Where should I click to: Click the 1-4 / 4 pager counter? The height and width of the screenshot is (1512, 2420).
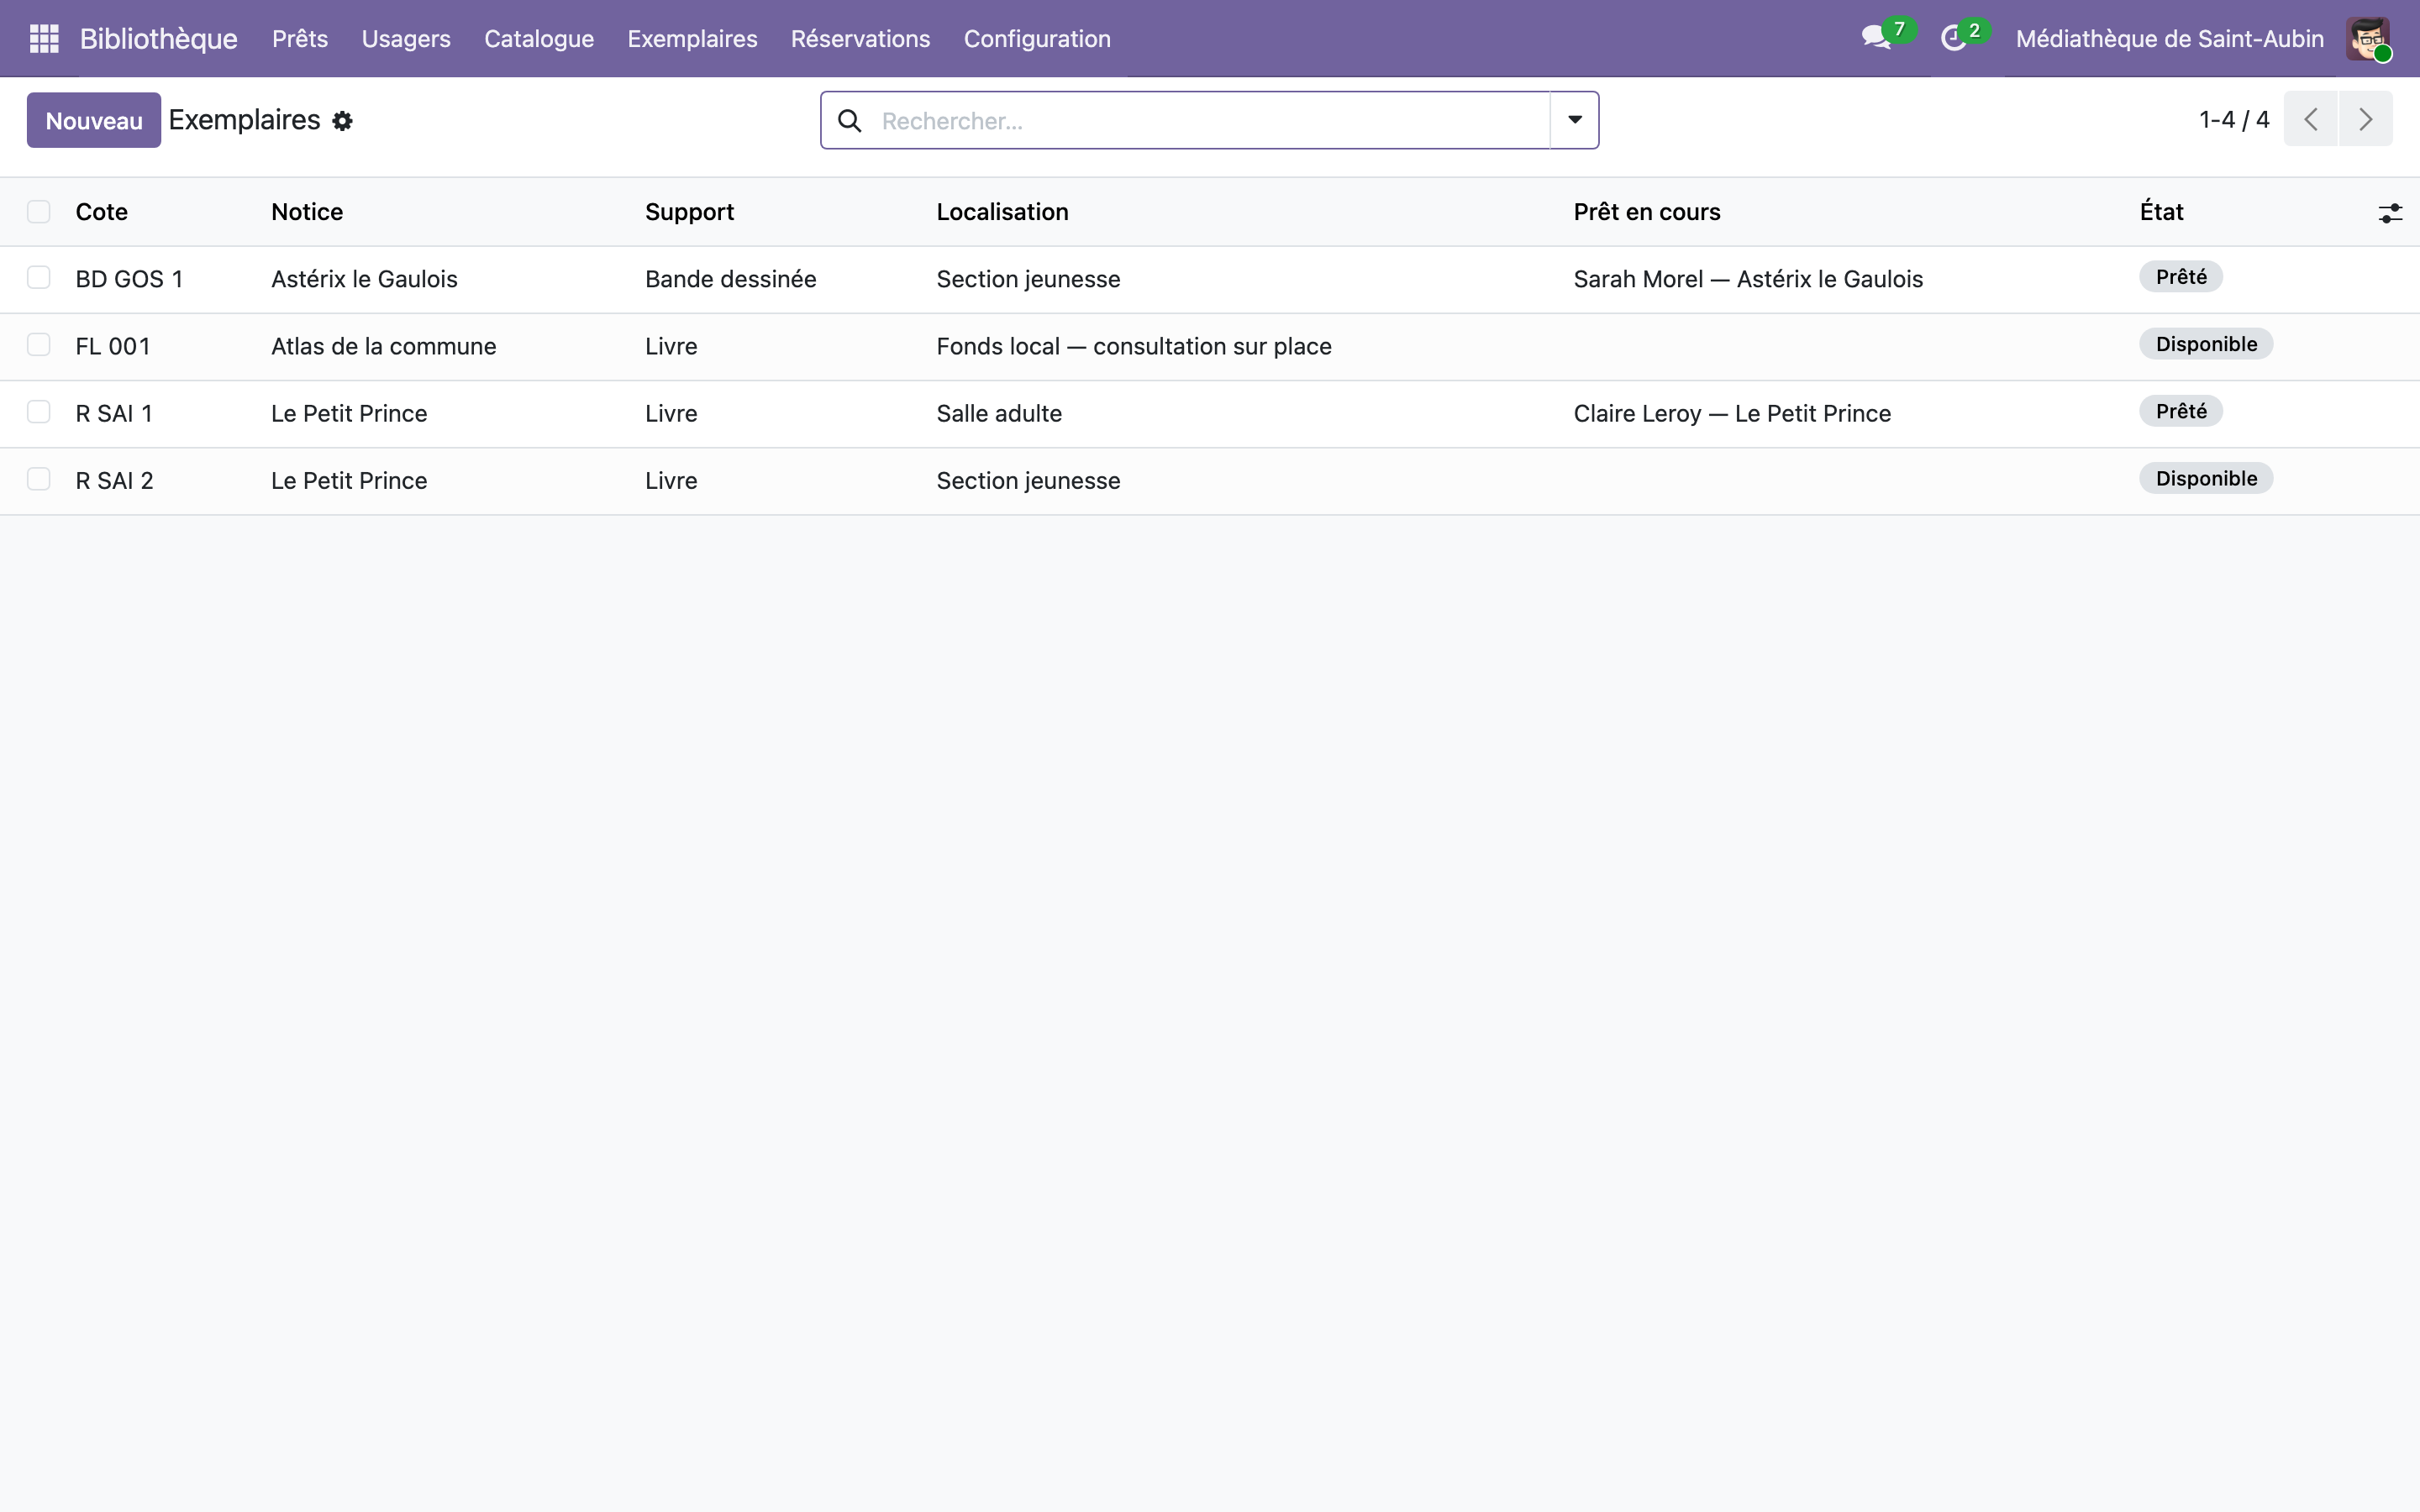tap(2234, 120)
